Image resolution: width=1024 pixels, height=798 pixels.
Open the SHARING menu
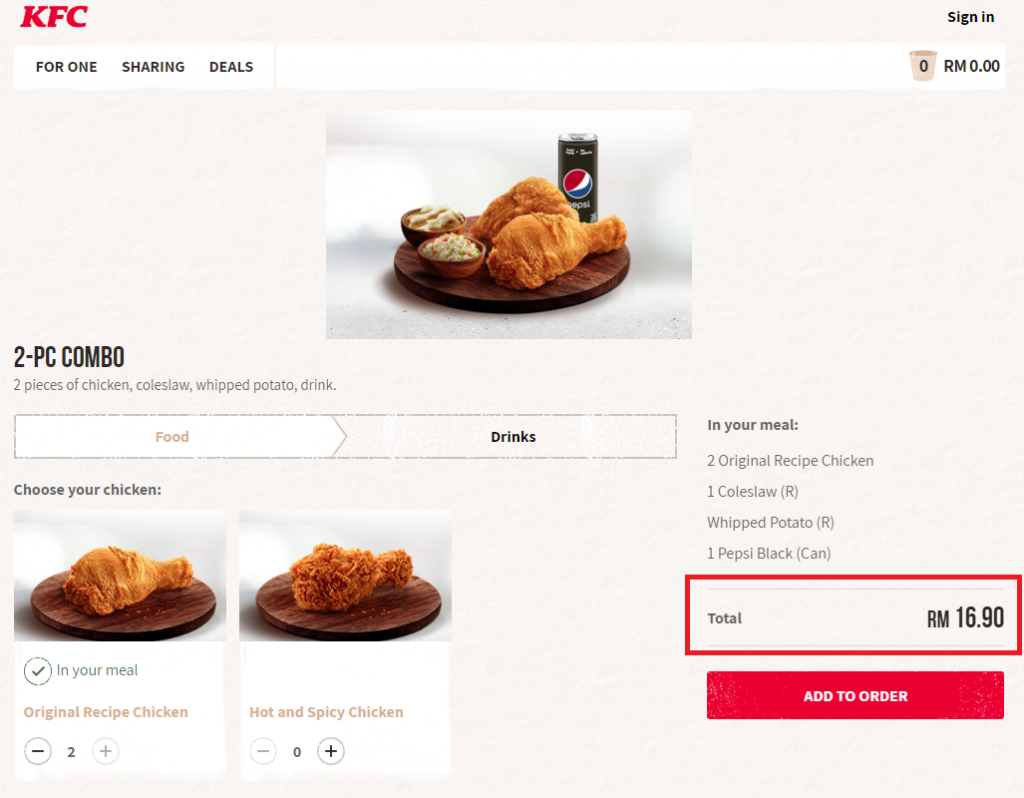pos(153,67)
